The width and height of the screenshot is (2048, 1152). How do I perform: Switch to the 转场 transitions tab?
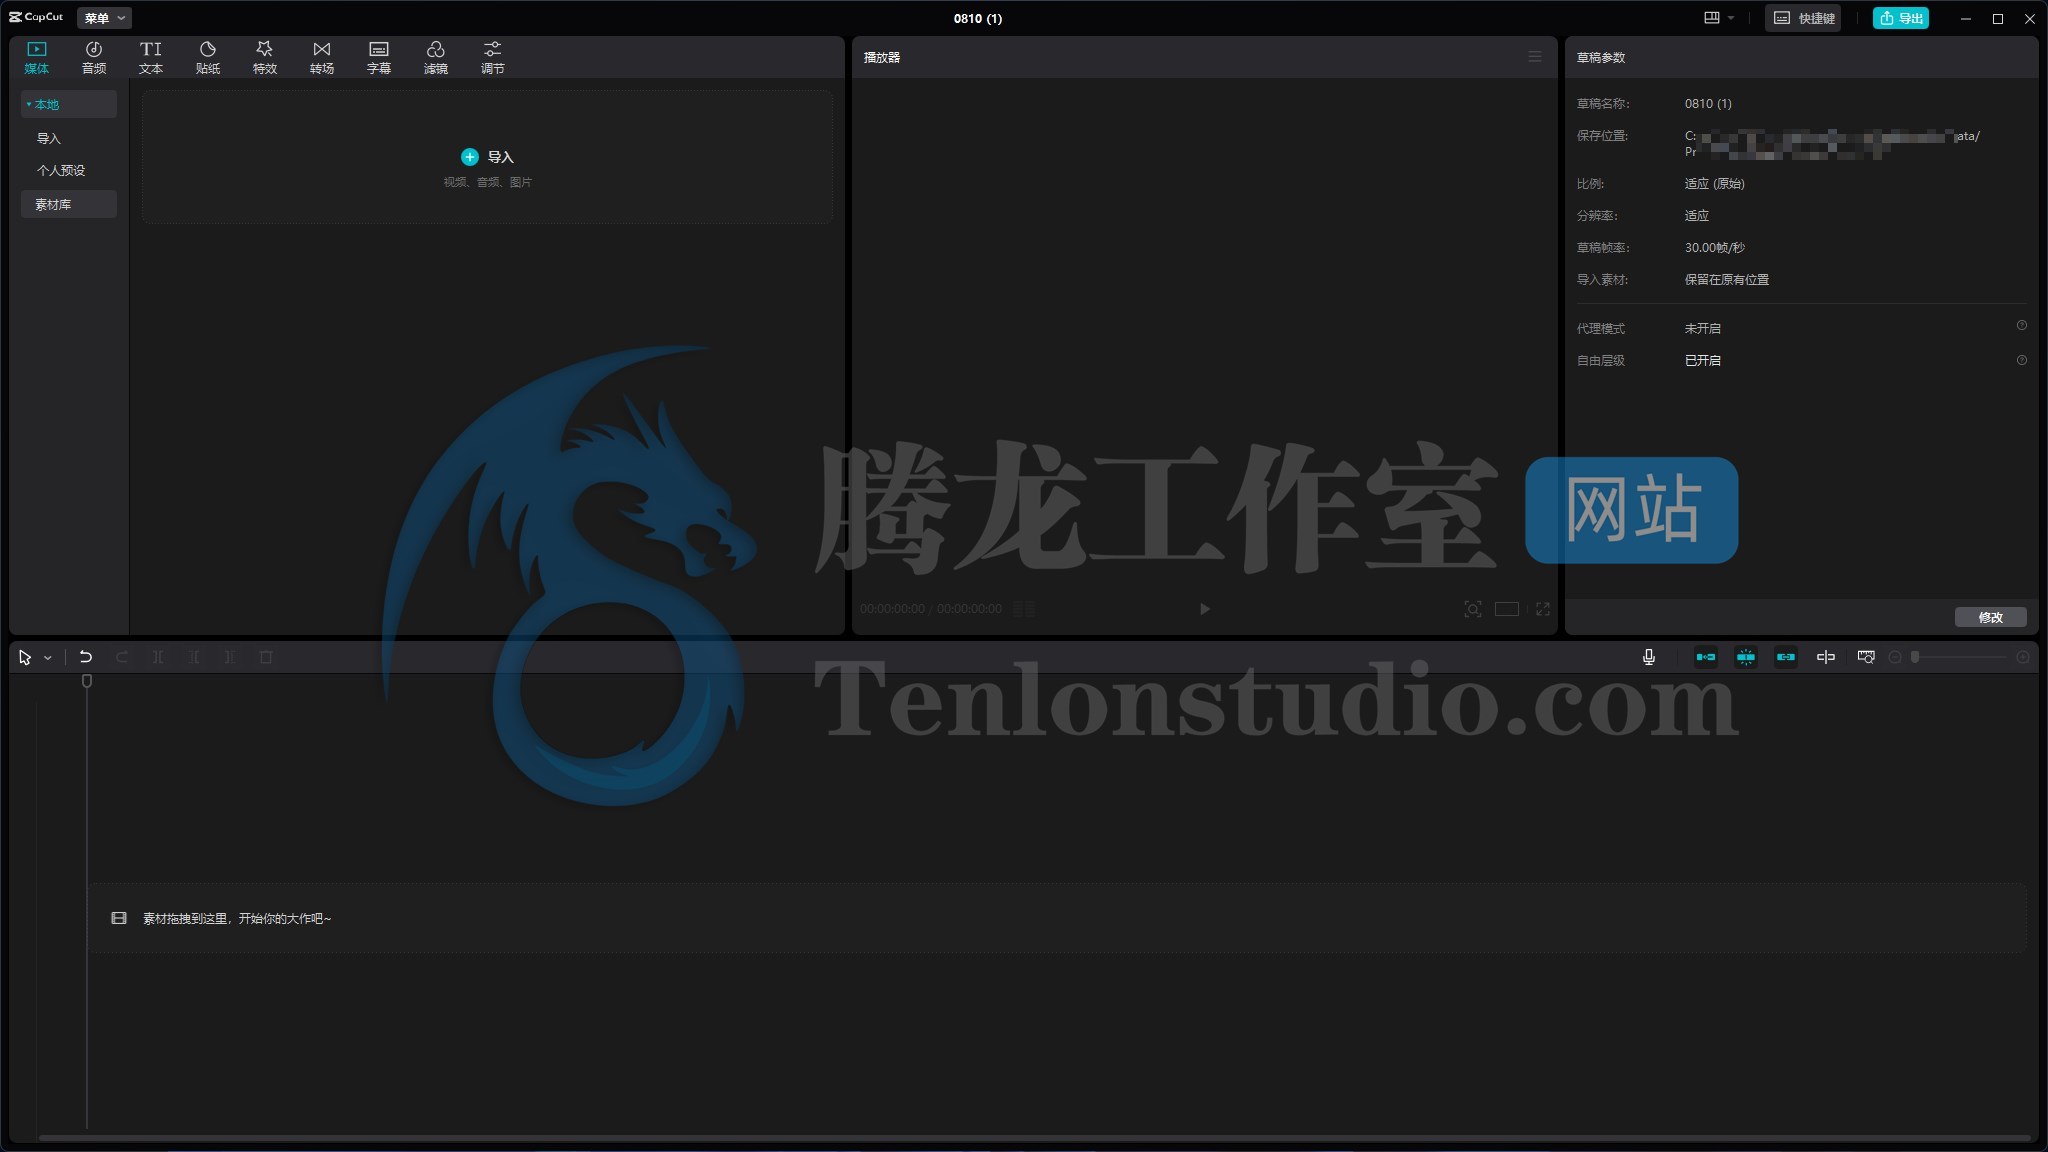click(x=321, y=57)
